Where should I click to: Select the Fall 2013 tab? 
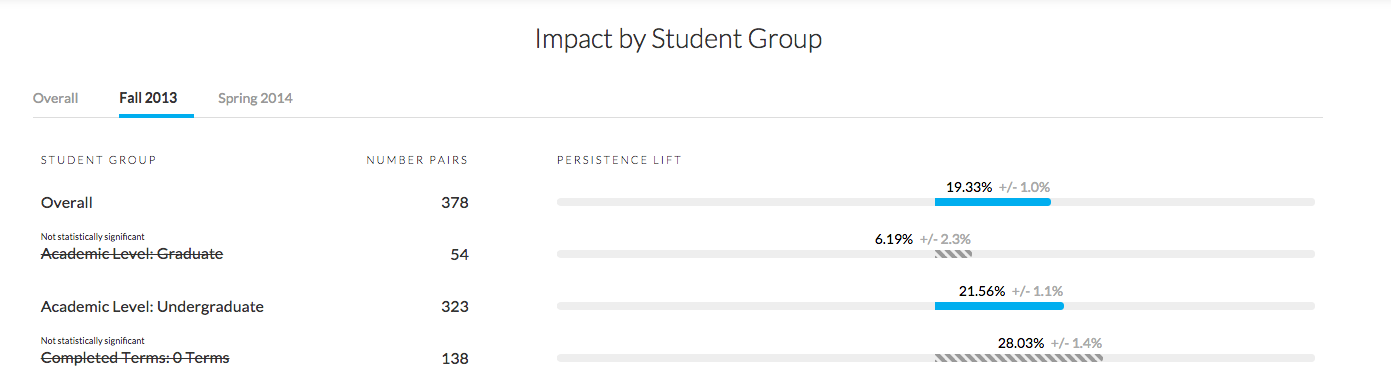click(x=148, y=98)
